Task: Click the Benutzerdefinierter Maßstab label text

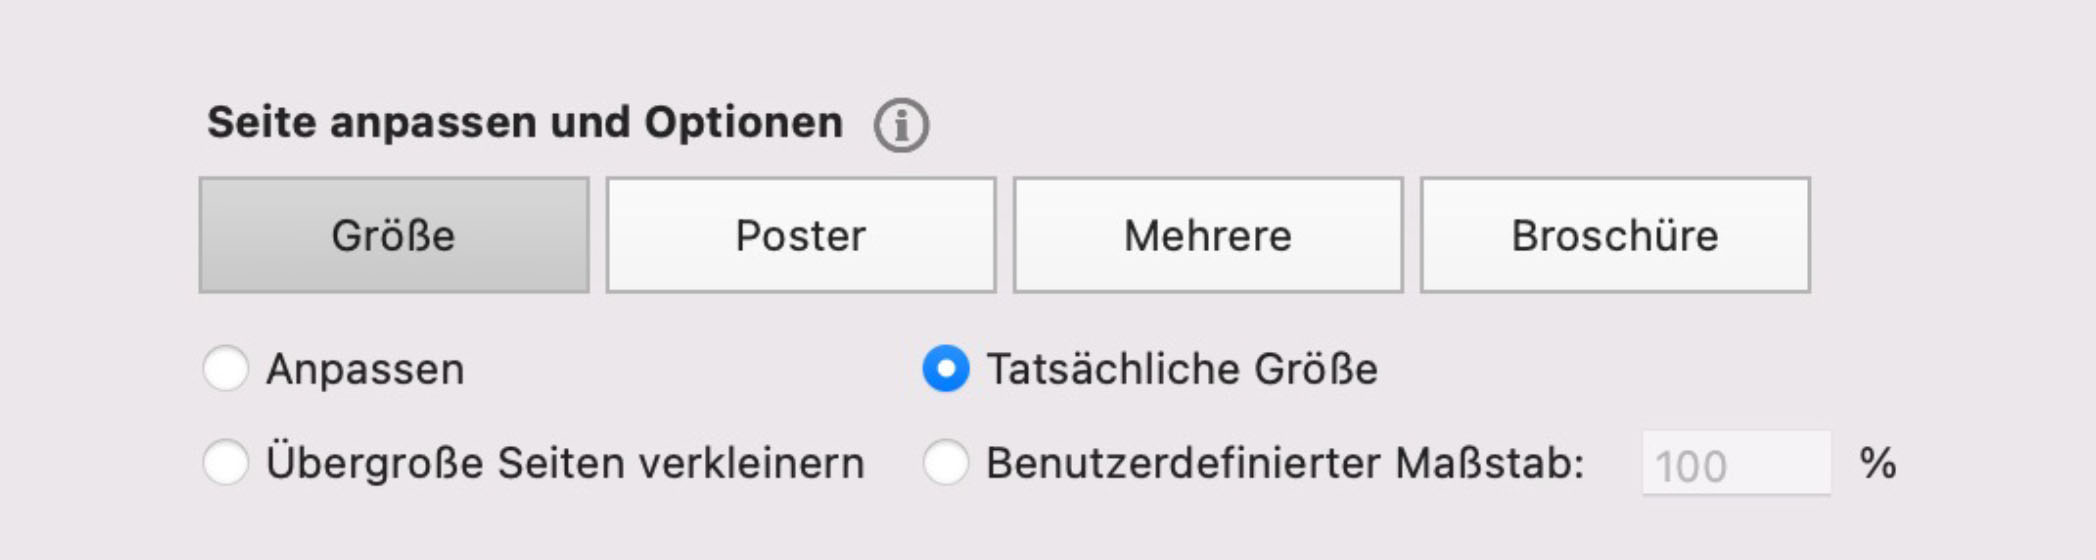Action: click(1285, 464)
